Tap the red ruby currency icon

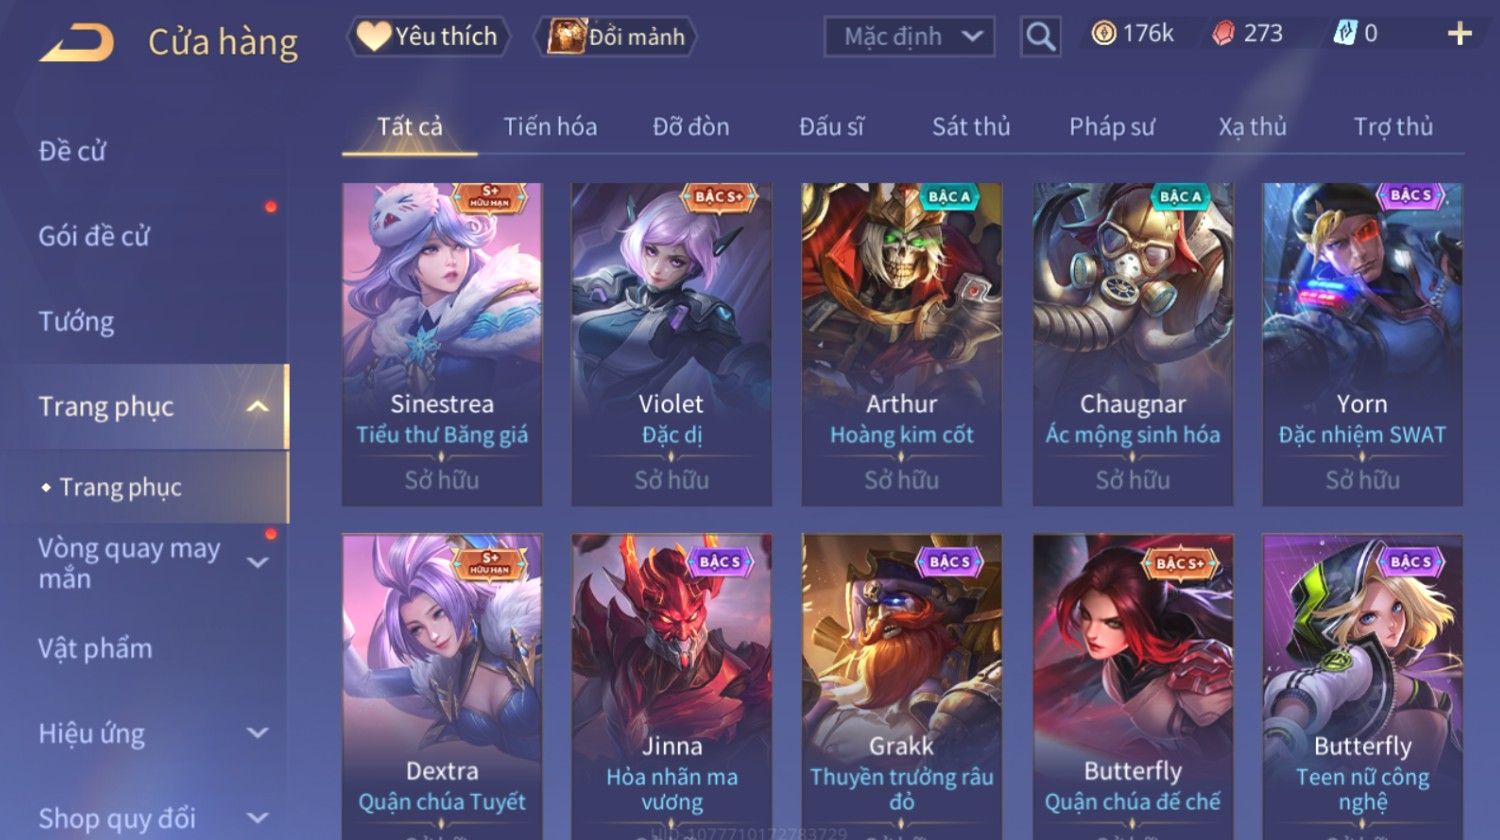(1223, 34)
